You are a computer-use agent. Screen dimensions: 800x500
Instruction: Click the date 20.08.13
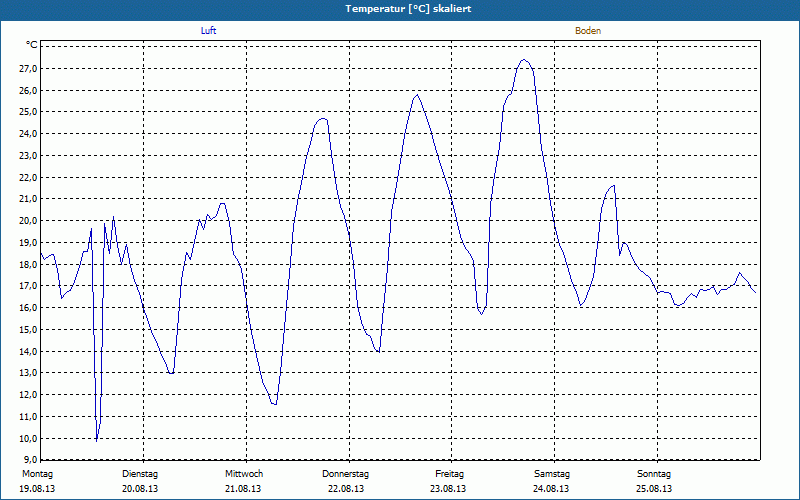click(140, 489)
